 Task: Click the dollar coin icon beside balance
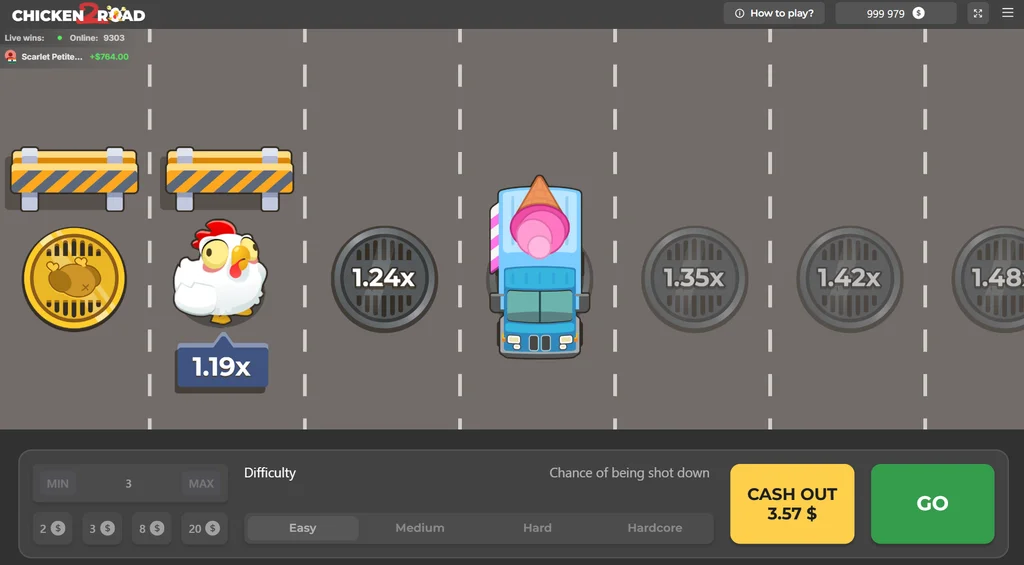(918, 13)
